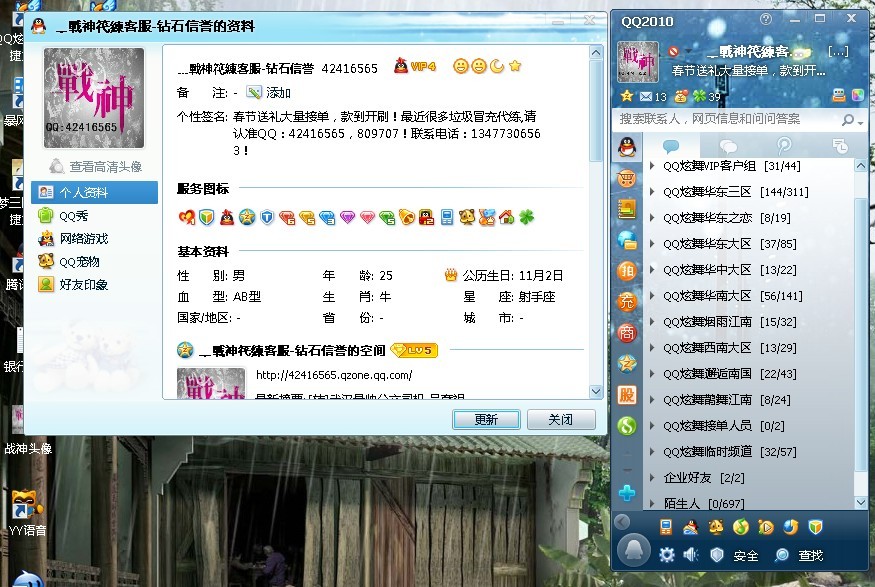Screen dimensions: 875x587
Task: Open online status dropdown in QQ panel
Action: (679, 52)
